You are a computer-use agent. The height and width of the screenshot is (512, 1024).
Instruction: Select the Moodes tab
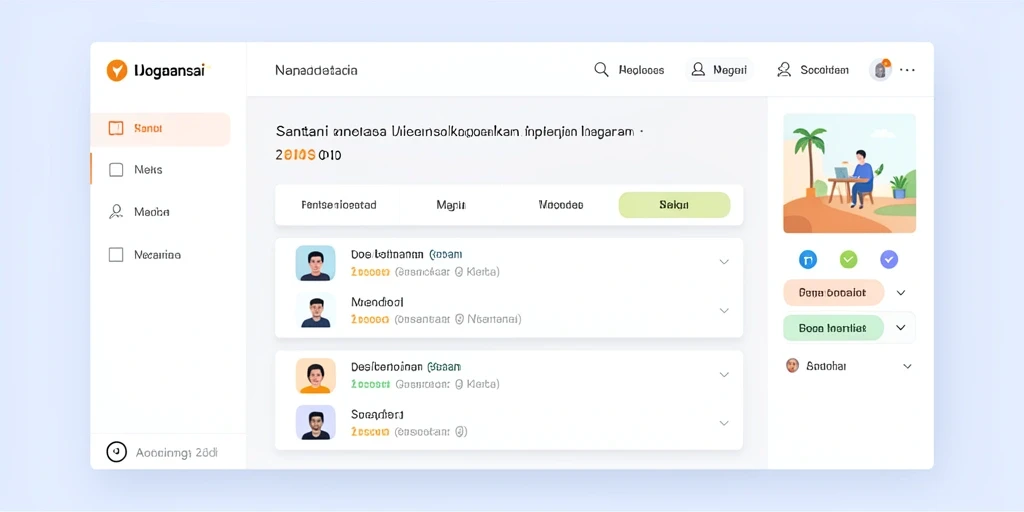(x=561, y=205)
